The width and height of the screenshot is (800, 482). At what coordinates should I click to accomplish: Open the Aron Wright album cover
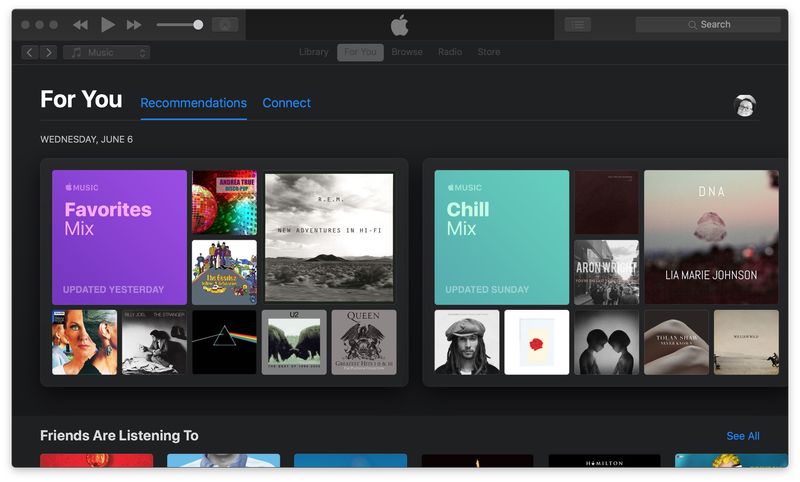click(x=606, y=272)
